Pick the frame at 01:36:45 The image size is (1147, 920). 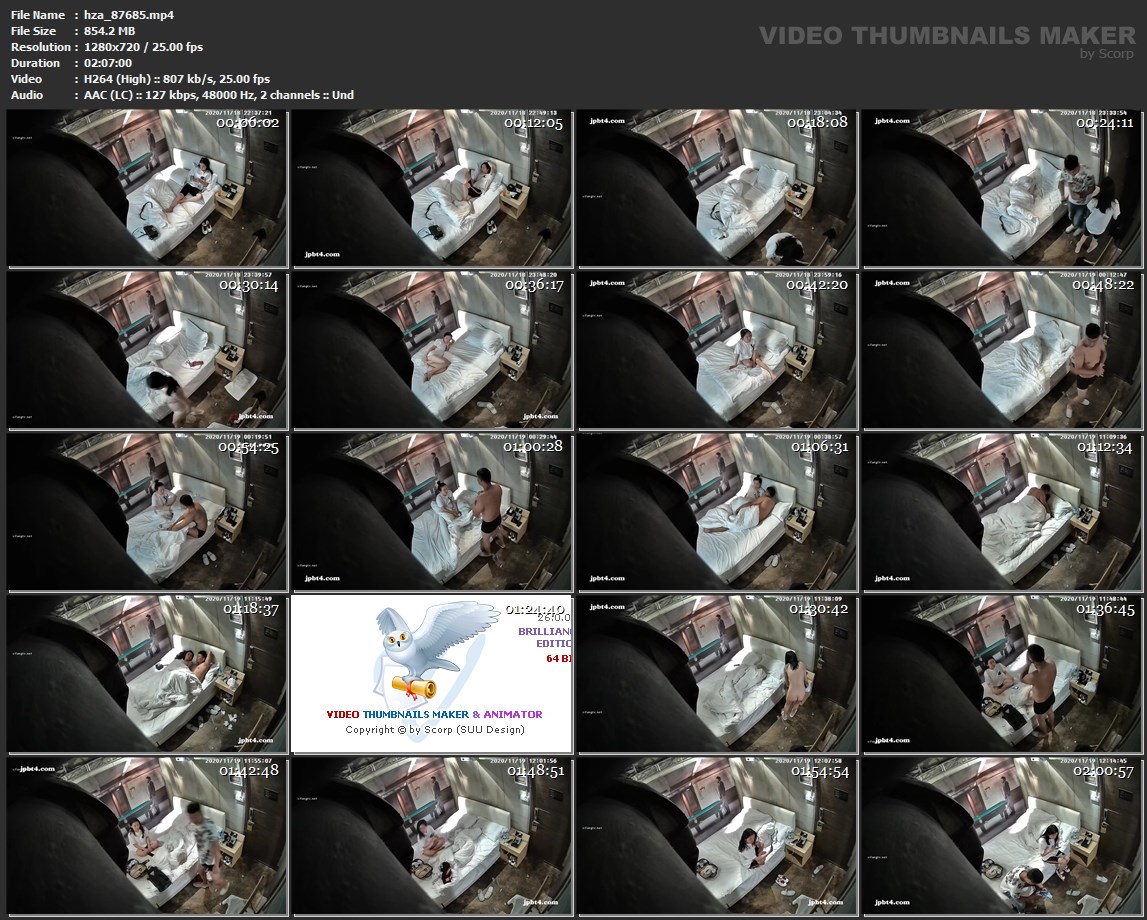point(1002,674)
